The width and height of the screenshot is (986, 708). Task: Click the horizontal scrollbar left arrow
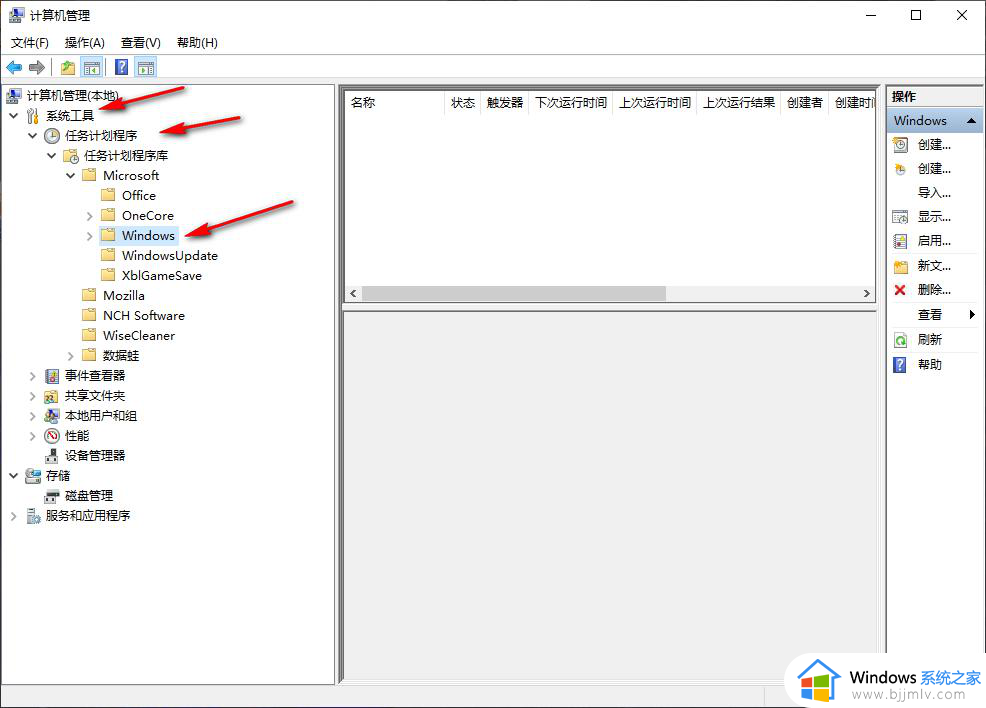pos(353,294)
